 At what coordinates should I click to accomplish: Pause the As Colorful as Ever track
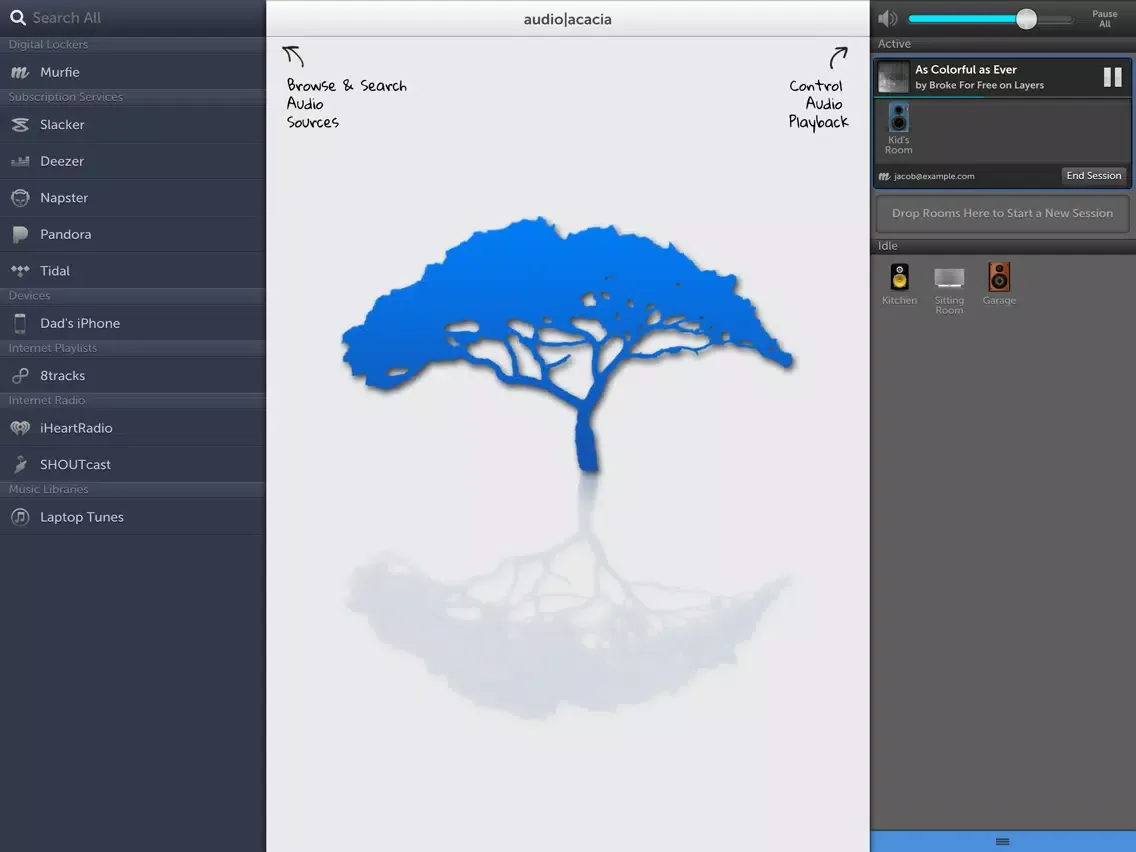click(1112, 77)
